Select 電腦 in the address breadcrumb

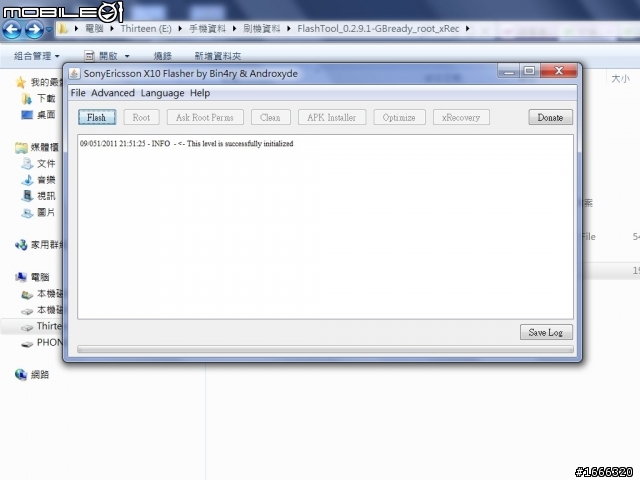[x=94, y=29]
